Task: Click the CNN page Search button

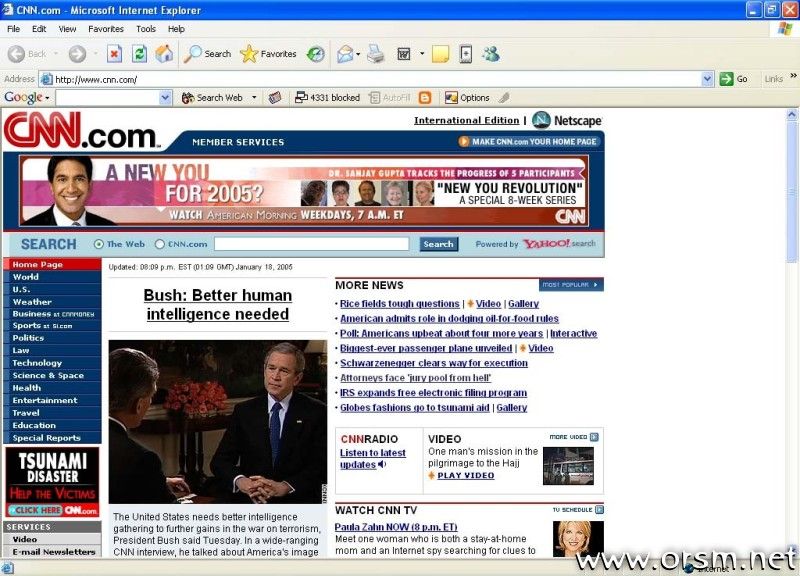Action: point(438,244)
